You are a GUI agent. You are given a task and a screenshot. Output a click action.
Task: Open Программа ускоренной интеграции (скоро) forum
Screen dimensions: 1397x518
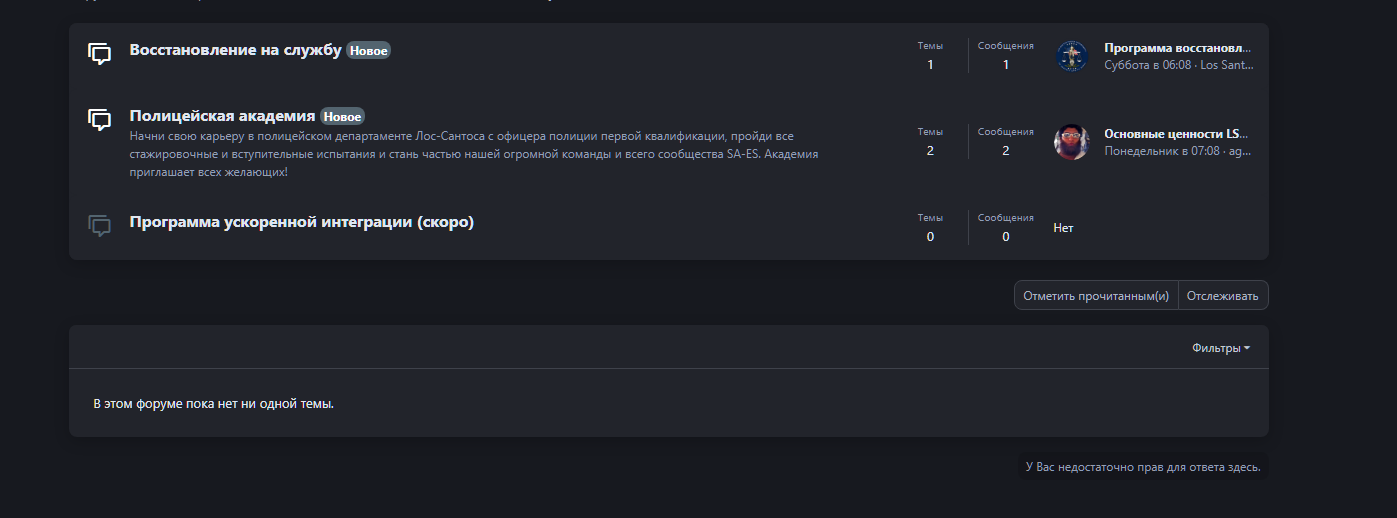[302, 222]
